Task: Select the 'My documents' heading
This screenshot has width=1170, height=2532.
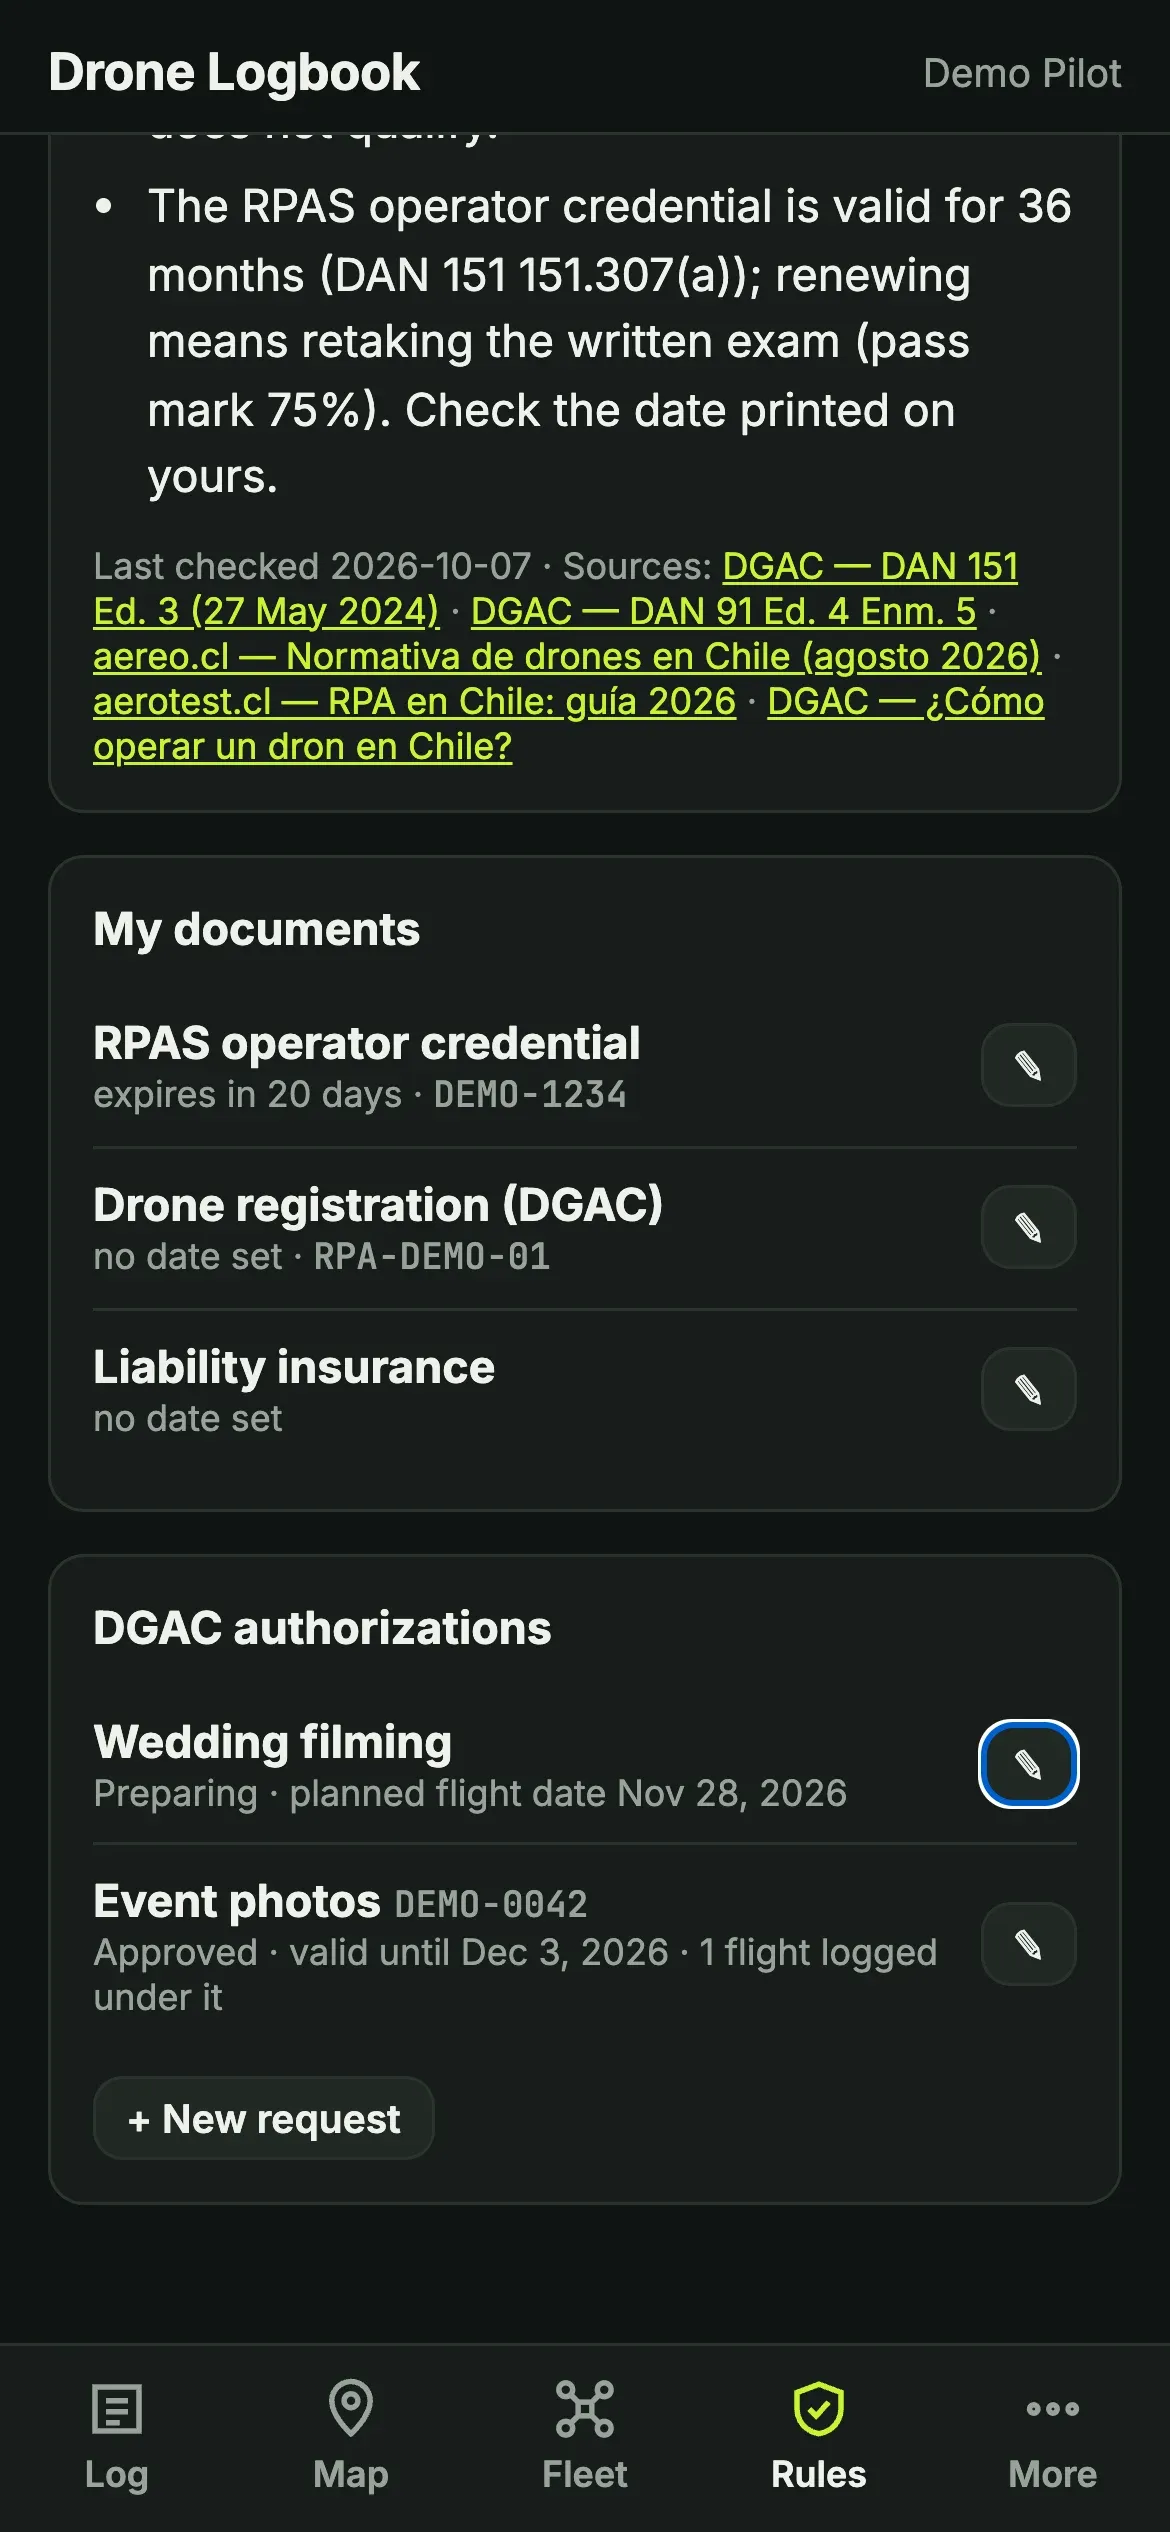Action: [x=257, y=929]
